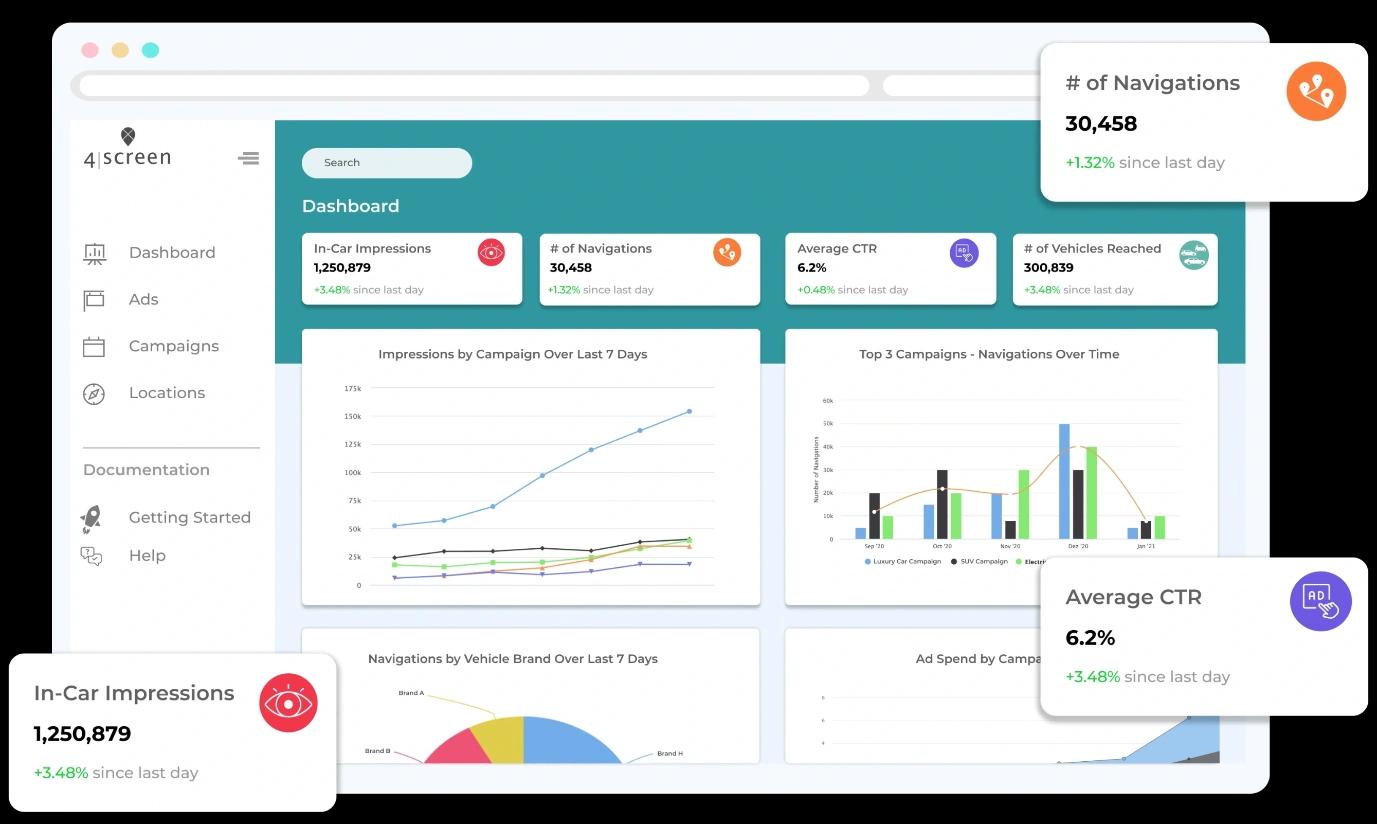The height and width of the screenshot is (824, 1377).
Task: Click the Getting Started rocket icon
Action: click(x=91, y=518)
